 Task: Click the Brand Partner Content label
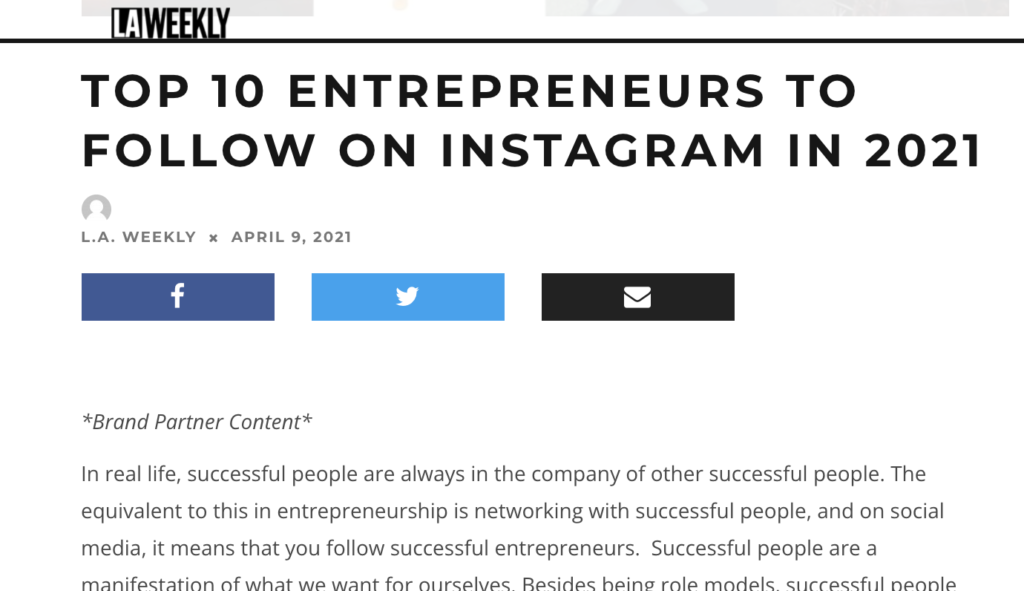coord(197,422)
